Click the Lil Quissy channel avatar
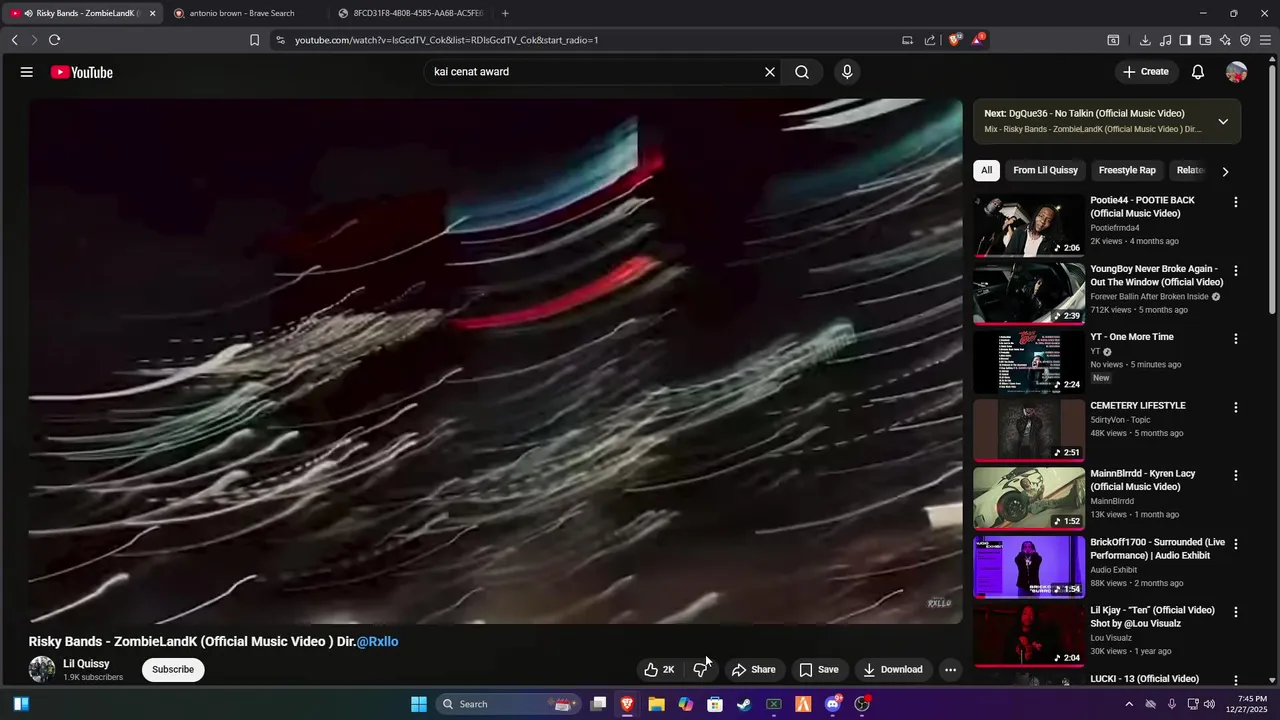1280x720 pixels. point(42,670)
